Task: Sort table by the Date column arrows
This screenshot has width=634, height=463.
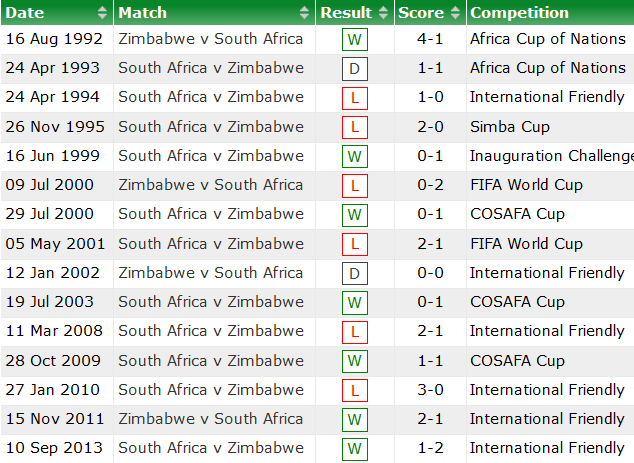Action: click(x=102, y=13)
